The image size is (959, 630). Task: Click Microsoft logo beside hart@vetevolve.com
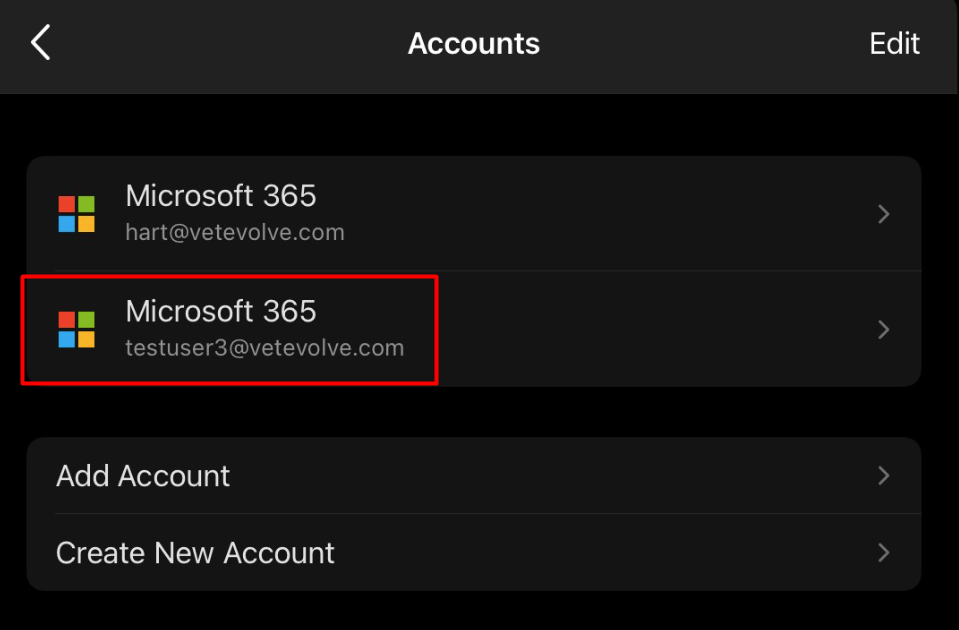click(x=76, y=214)
